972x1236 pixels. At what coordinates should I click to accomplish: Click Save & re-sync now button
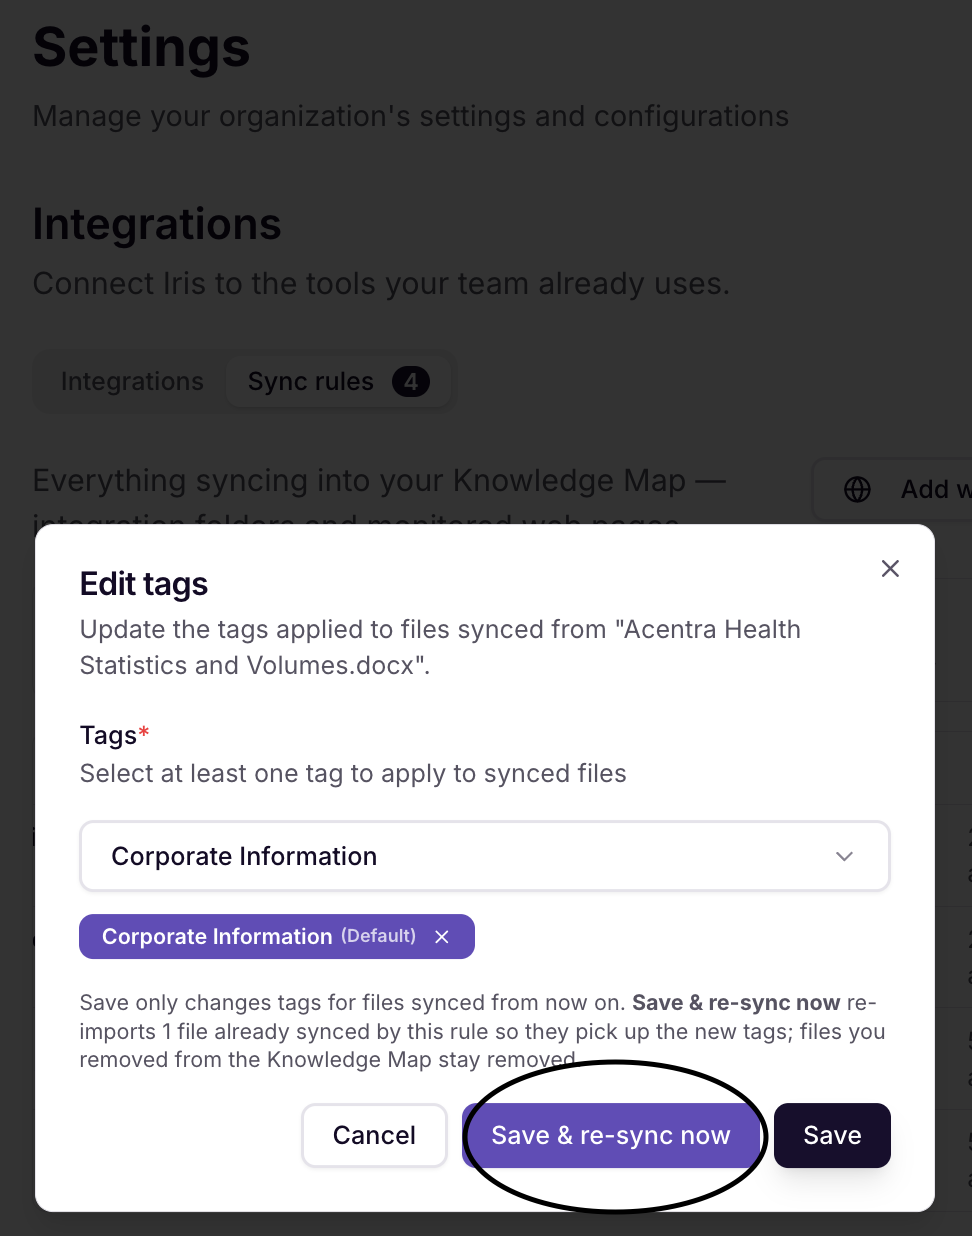click(x=611, y=1135)
